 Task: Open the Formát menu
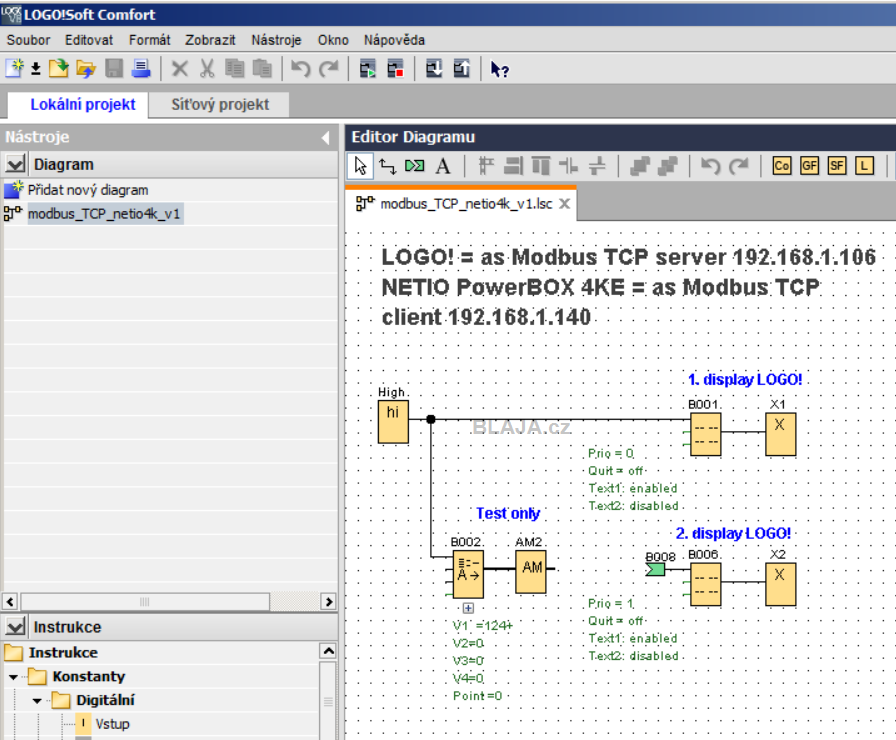149,40
